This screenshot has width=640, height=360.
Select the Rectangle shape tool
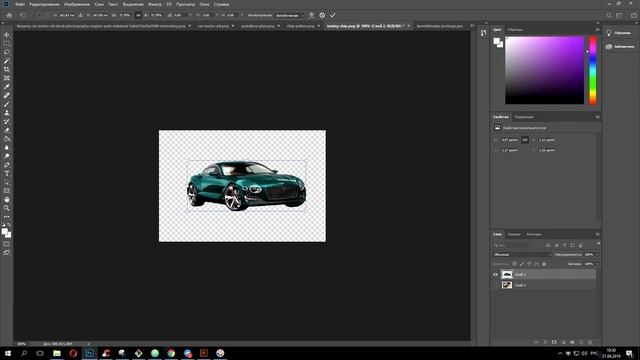coord(7,191)
